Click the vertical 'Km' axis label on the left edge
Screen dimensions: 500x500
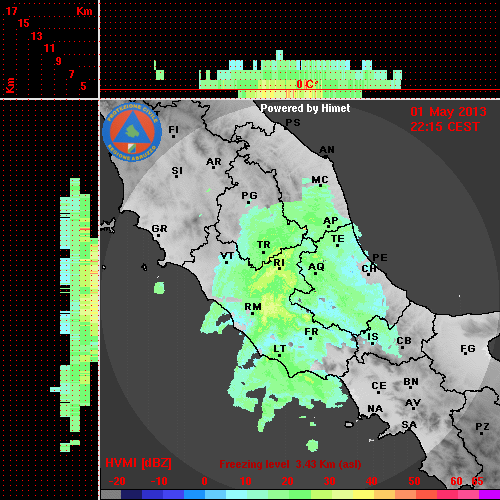[10, 85]
